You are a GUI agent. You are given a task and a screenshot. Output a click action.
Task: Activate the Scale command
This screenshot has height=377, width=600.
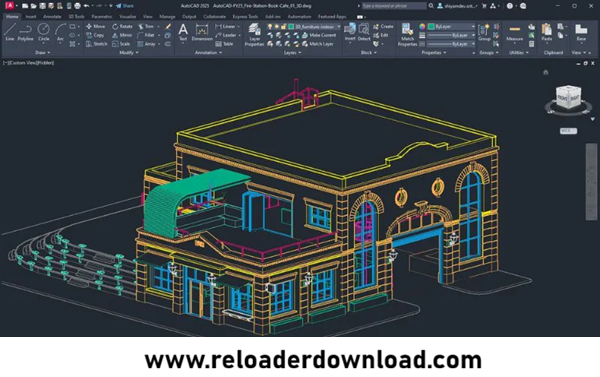pos(121,44)
